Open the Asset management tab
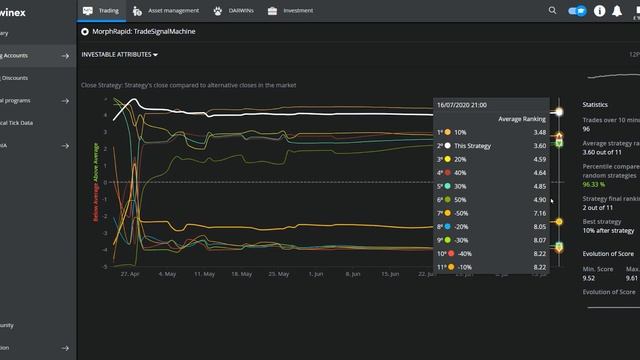The width and height of the screenshot is (640, 360). point(166,11)
